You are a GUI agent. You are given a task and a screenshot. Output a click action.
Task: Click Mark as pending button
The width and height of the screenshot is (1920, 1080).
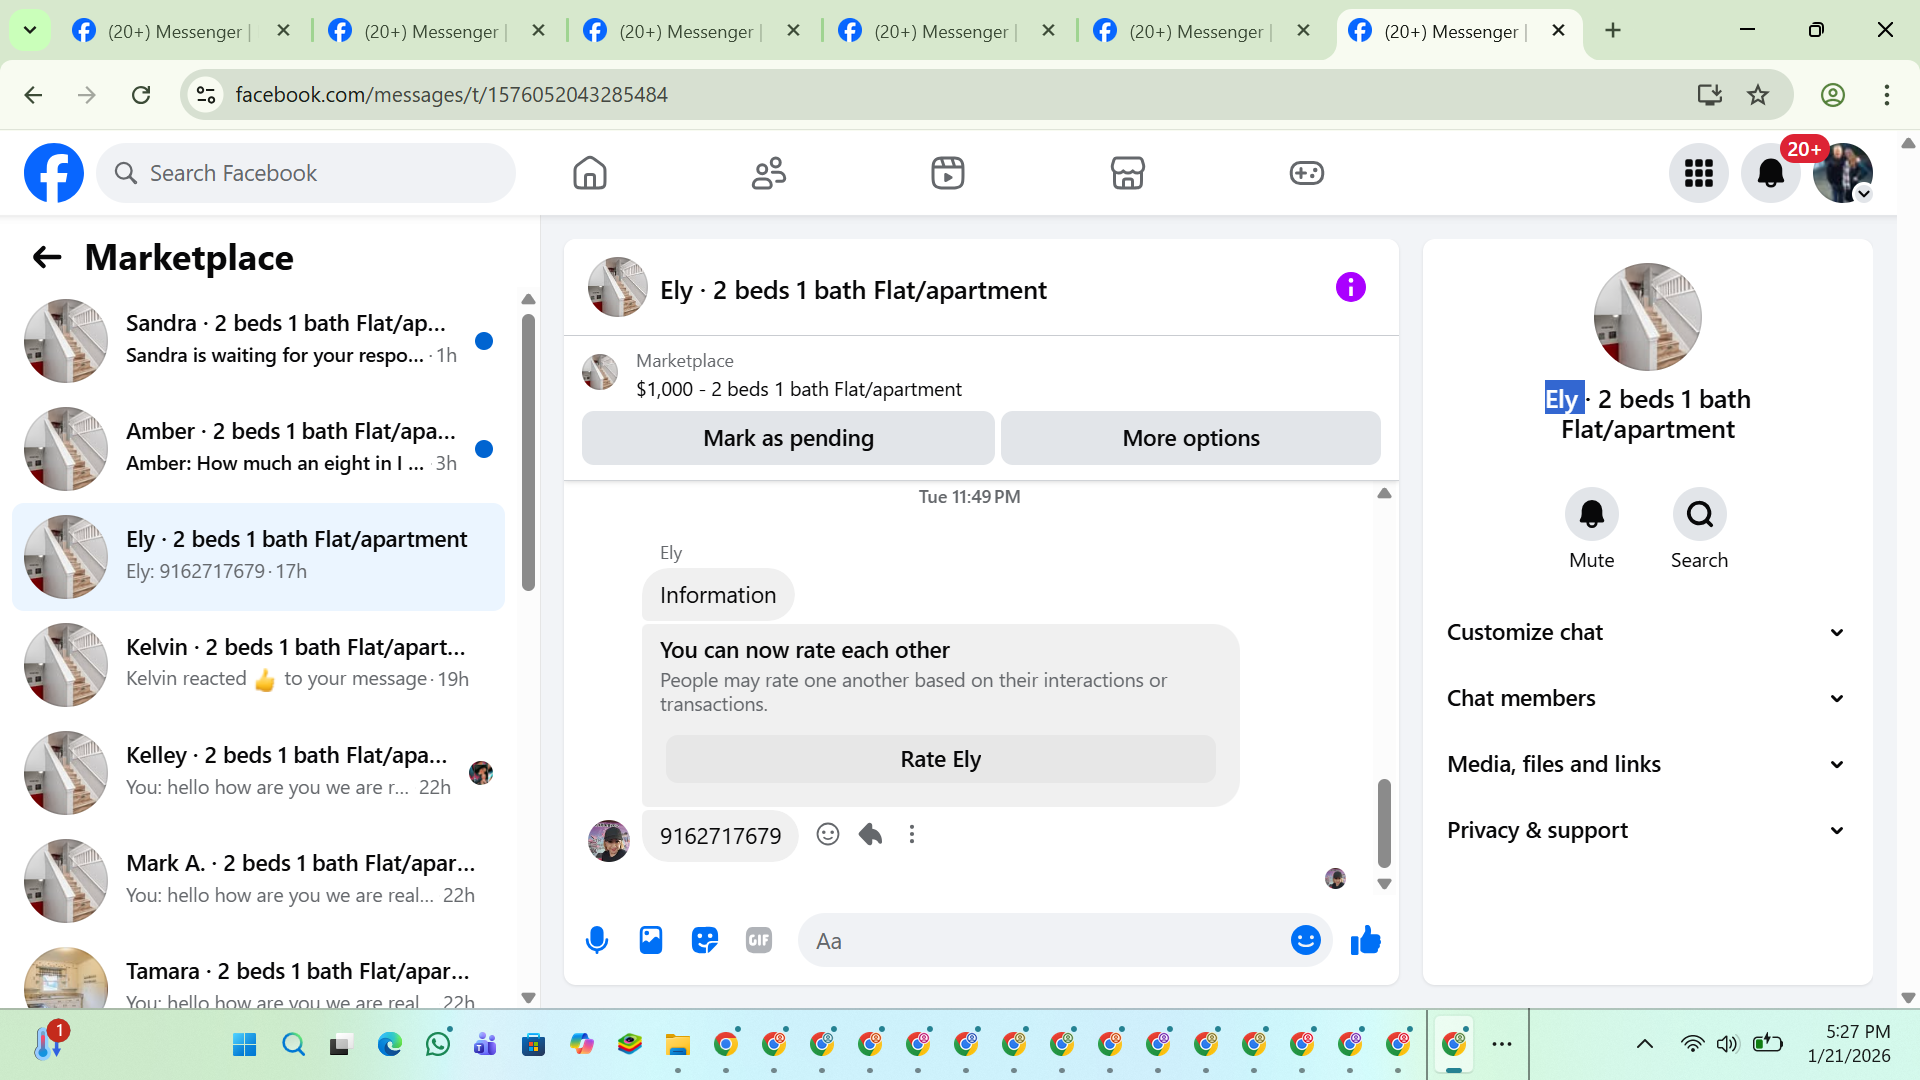click(788, 438)
